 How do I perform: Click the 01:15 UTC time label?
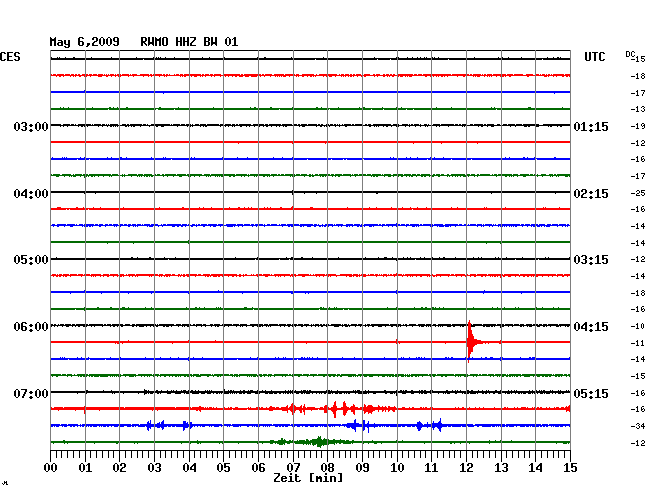(591, 126)
